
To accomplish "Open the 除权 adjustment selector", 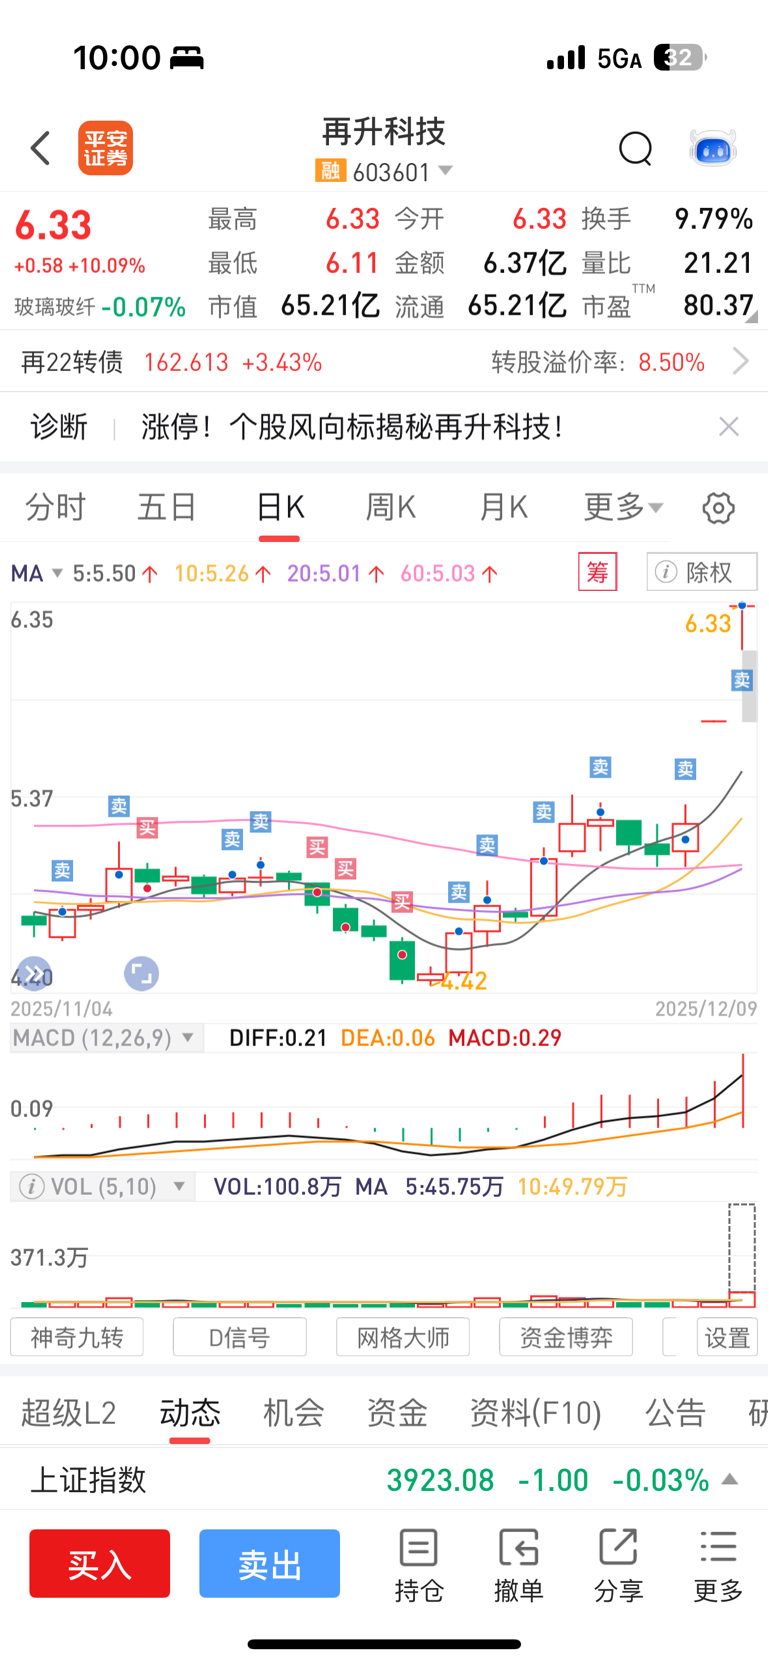I will click(702, 572).
